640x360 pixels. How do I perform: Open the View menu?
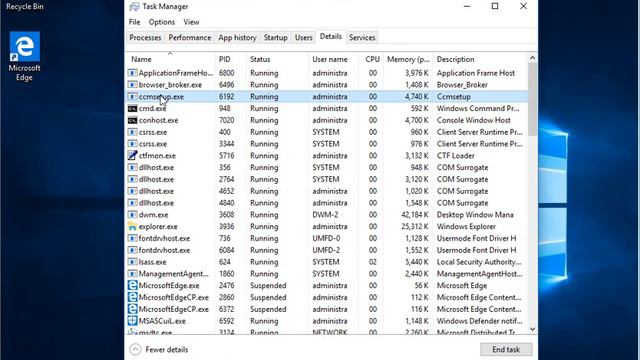(x=191, y=22)
